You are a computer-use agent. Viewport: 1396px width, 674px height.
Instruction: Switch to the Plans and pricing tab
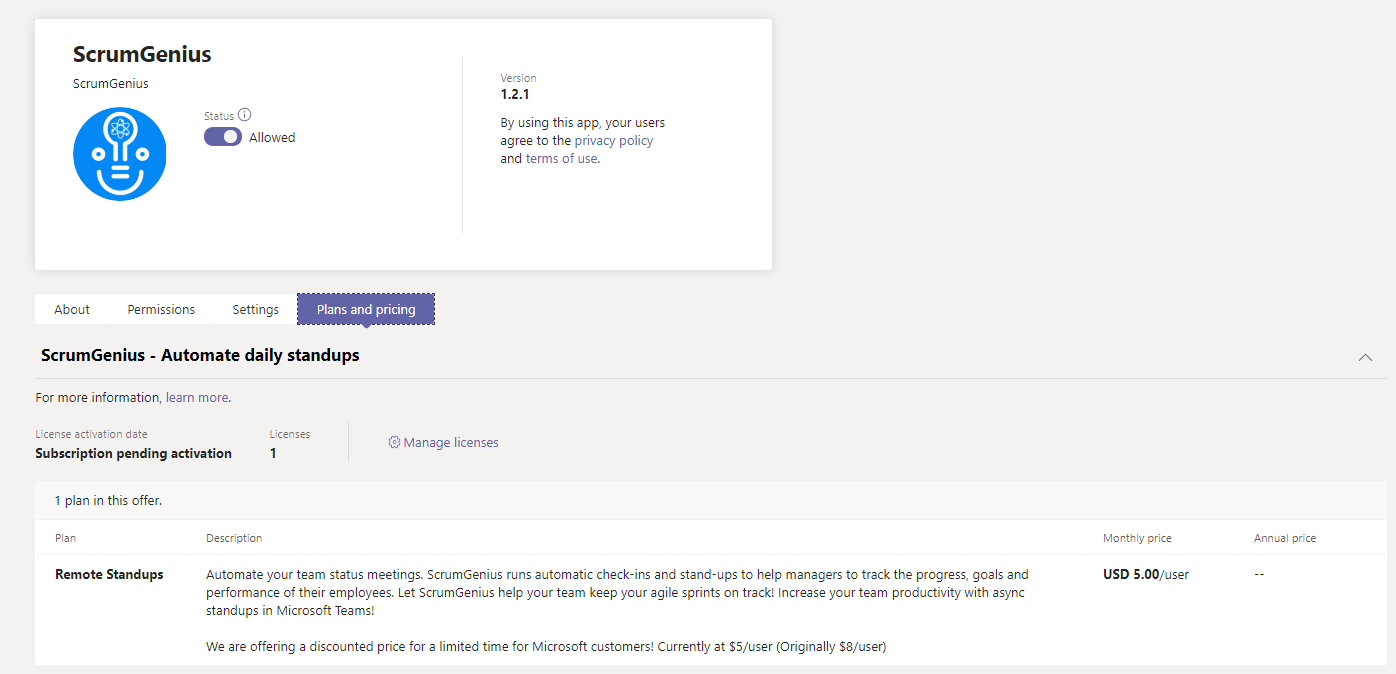tap(365, 309)
